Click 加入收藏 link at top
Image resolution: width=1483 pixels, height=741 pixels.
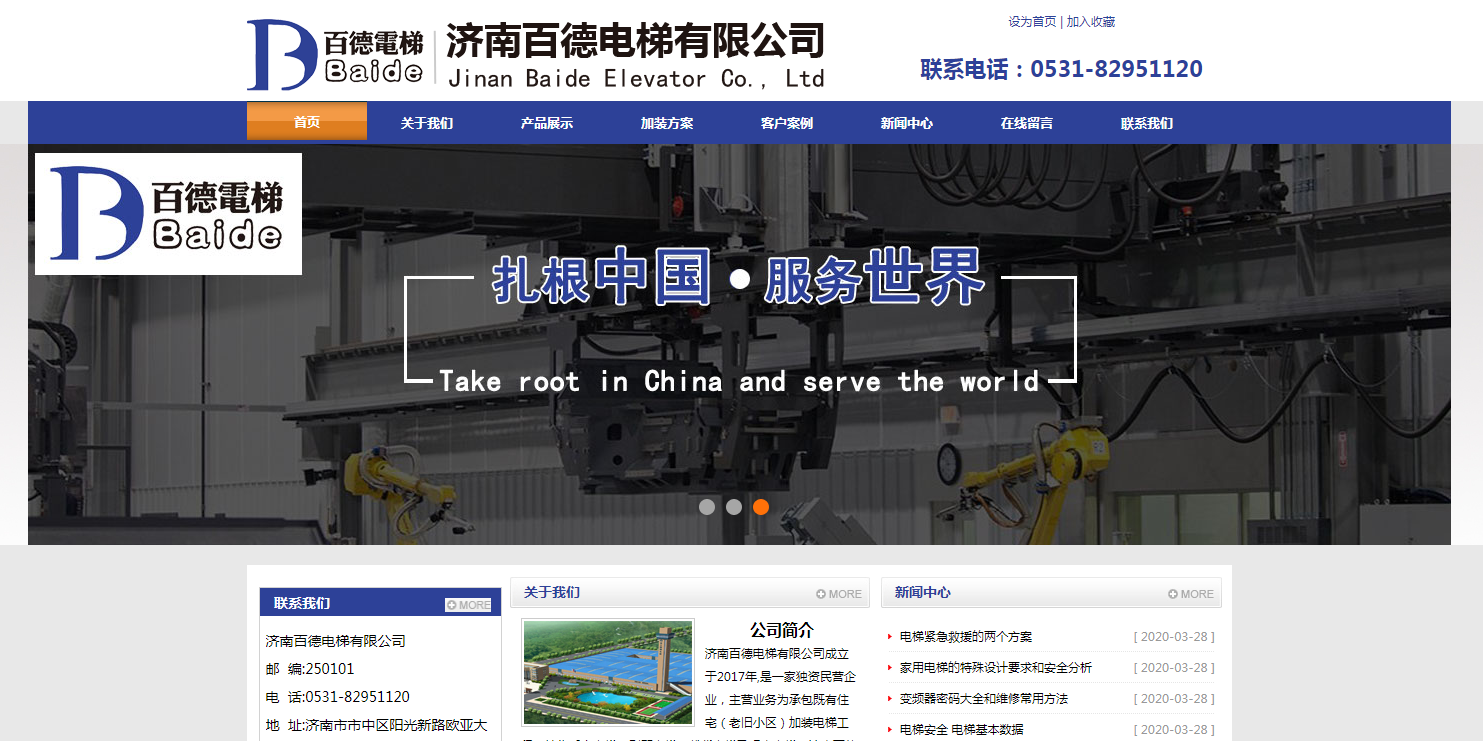click(1091, 22)
